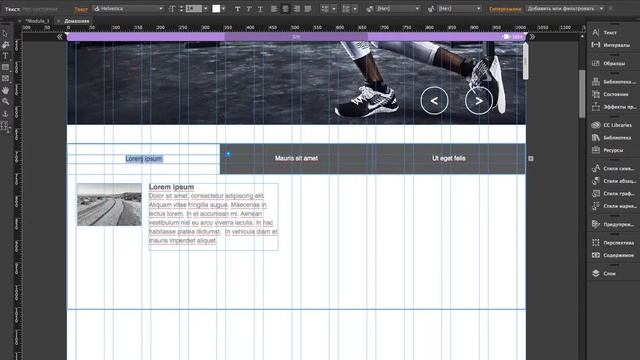The image size is (640, 360).
Task: Click the orange Гиперссылки label
Action: point(505,9)
